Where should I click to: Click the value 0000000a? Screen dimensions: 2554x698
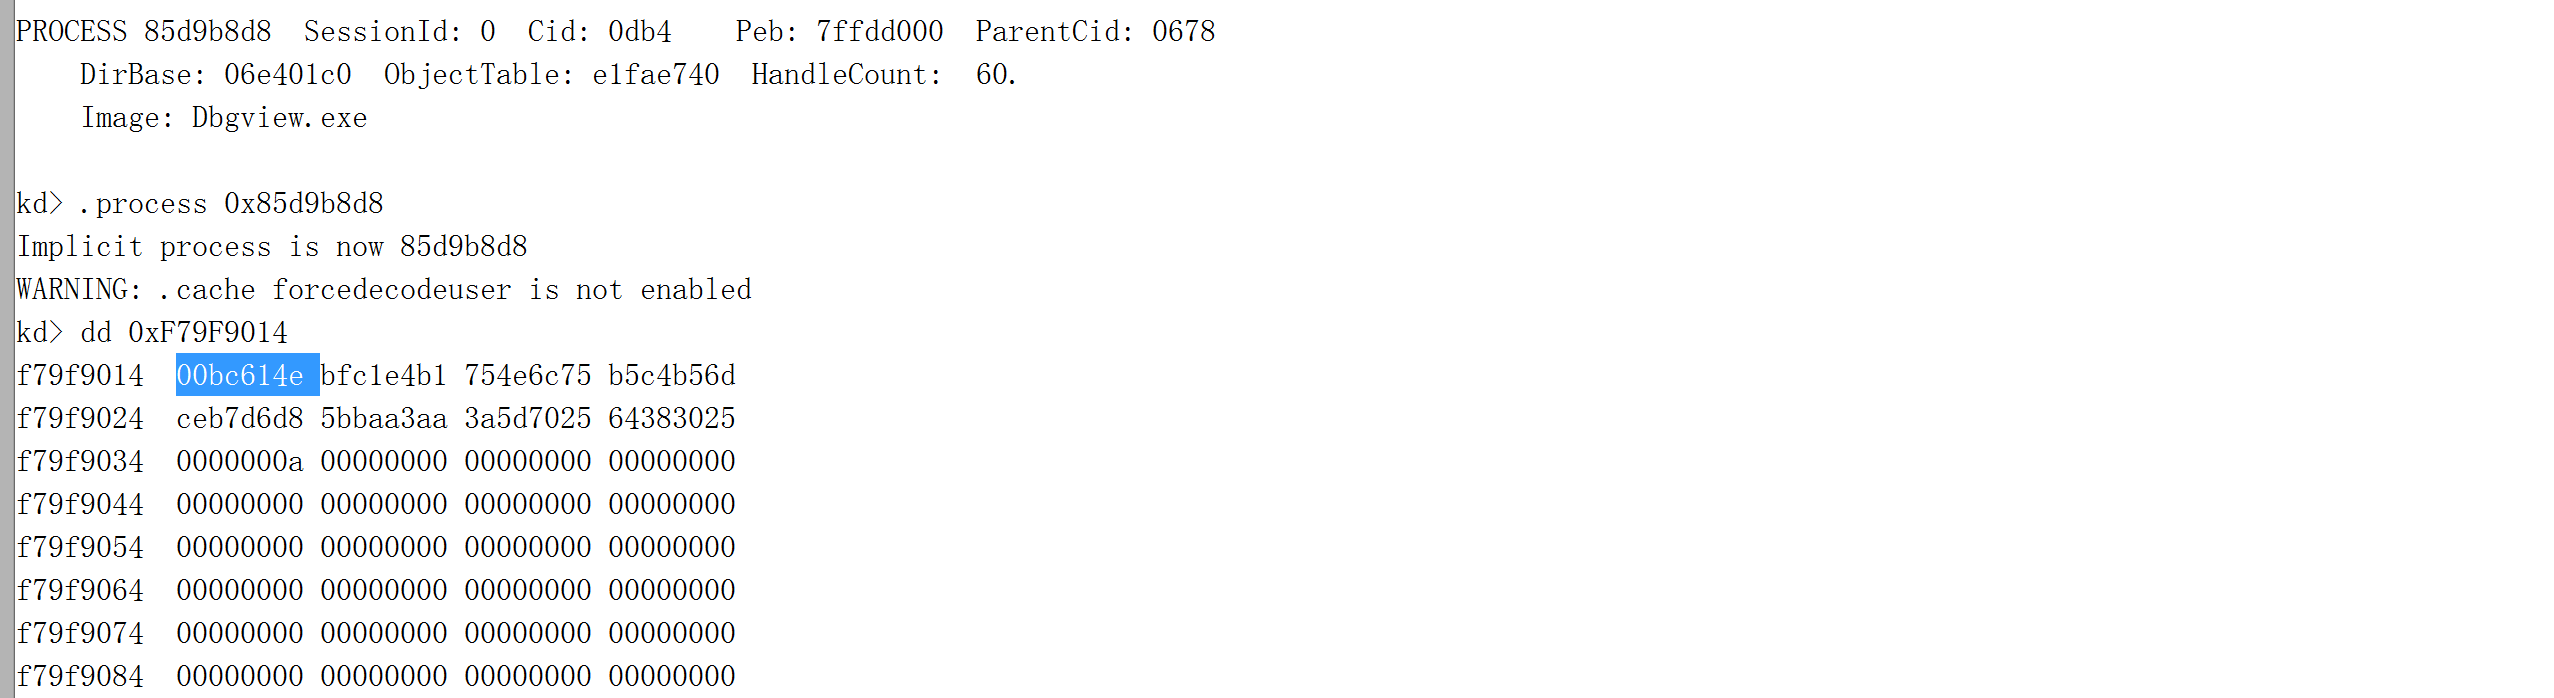coord(240,462)
